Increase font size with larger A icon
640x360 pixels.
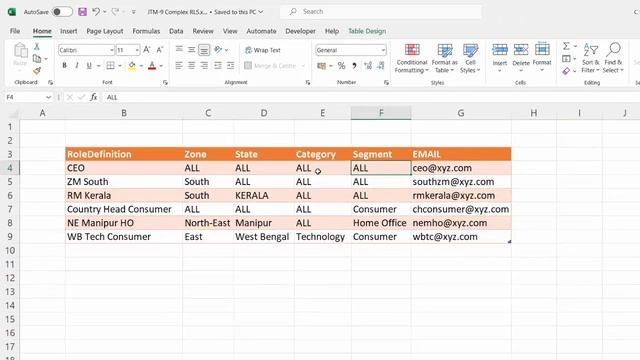coord(147,50)
